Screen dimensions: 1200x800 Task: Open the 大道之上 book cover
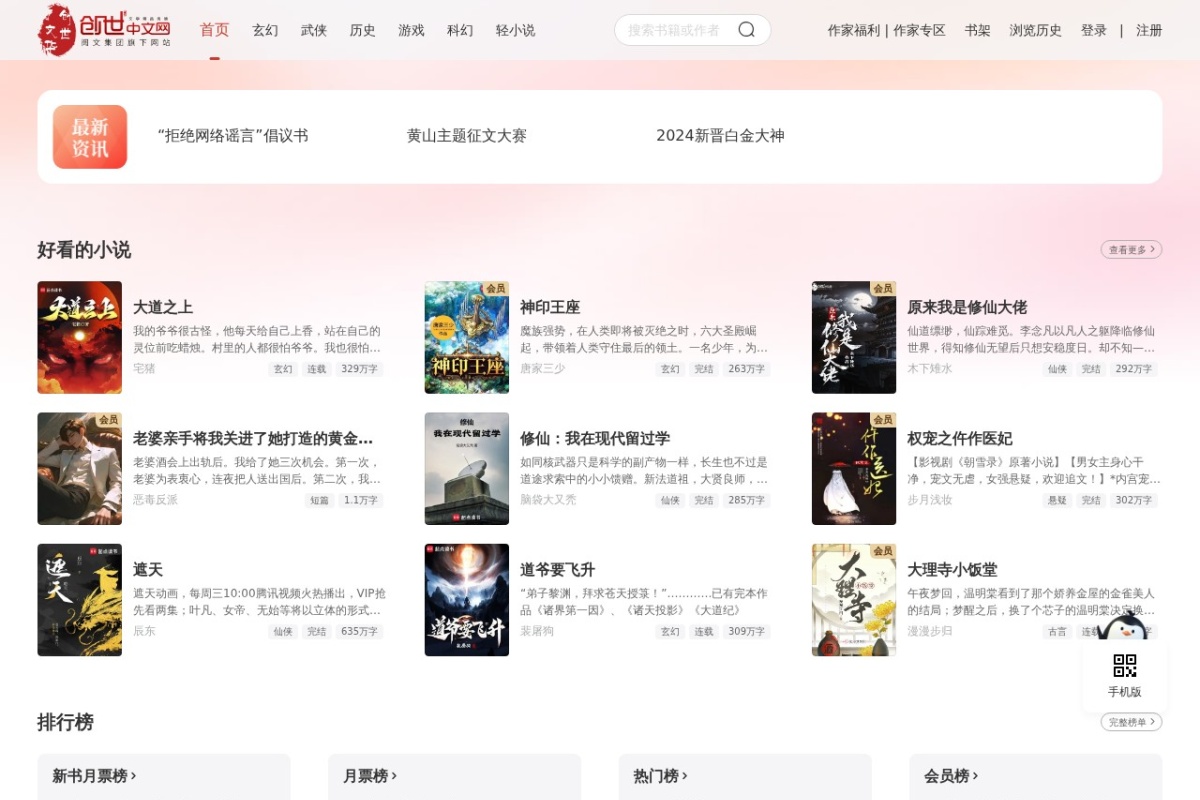point(80,337)
